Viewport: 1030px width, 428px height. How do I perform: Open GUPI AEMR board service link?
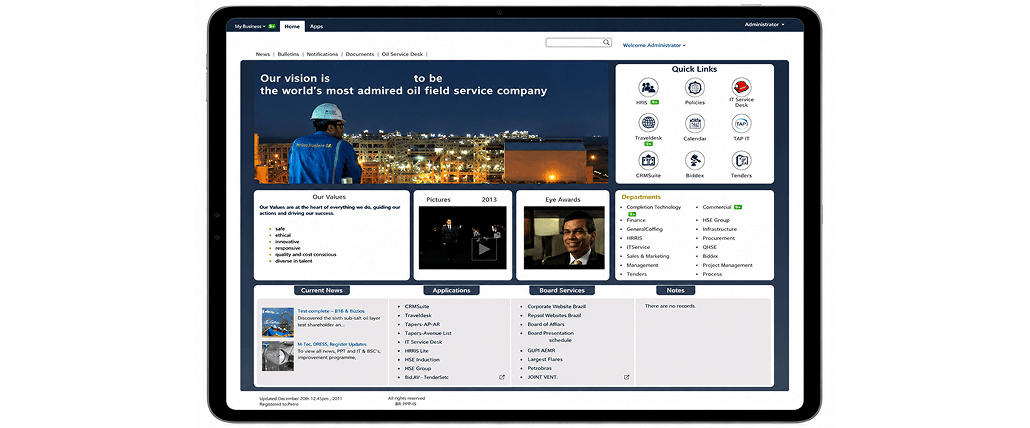(x=541, y=351)
